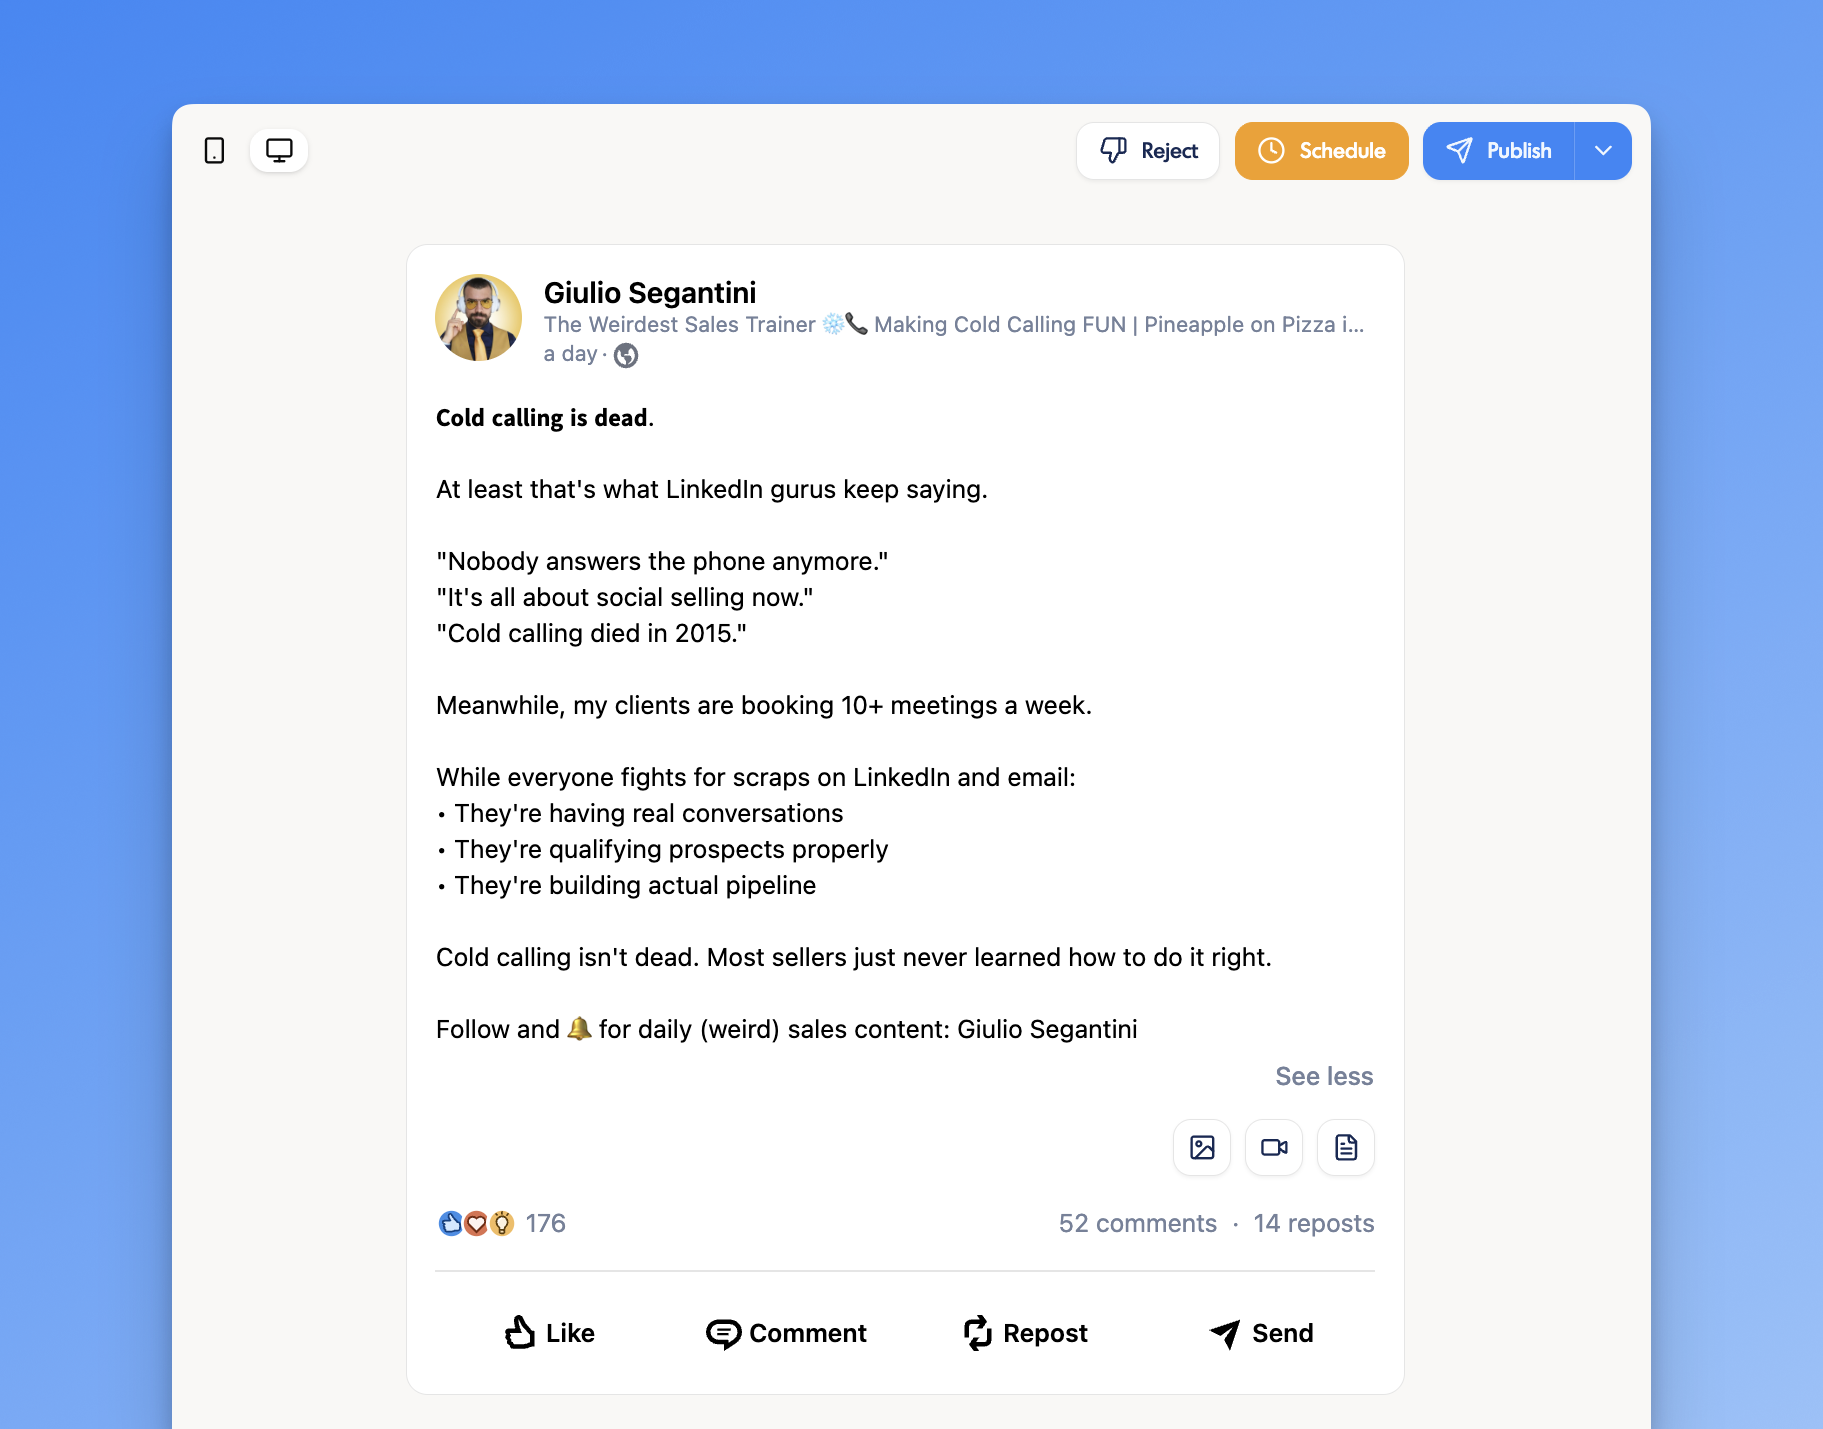Screen dimensions: 1823x1429
Task: Click Giulio Segantini's profile avatar
Action: coord(478,317)
